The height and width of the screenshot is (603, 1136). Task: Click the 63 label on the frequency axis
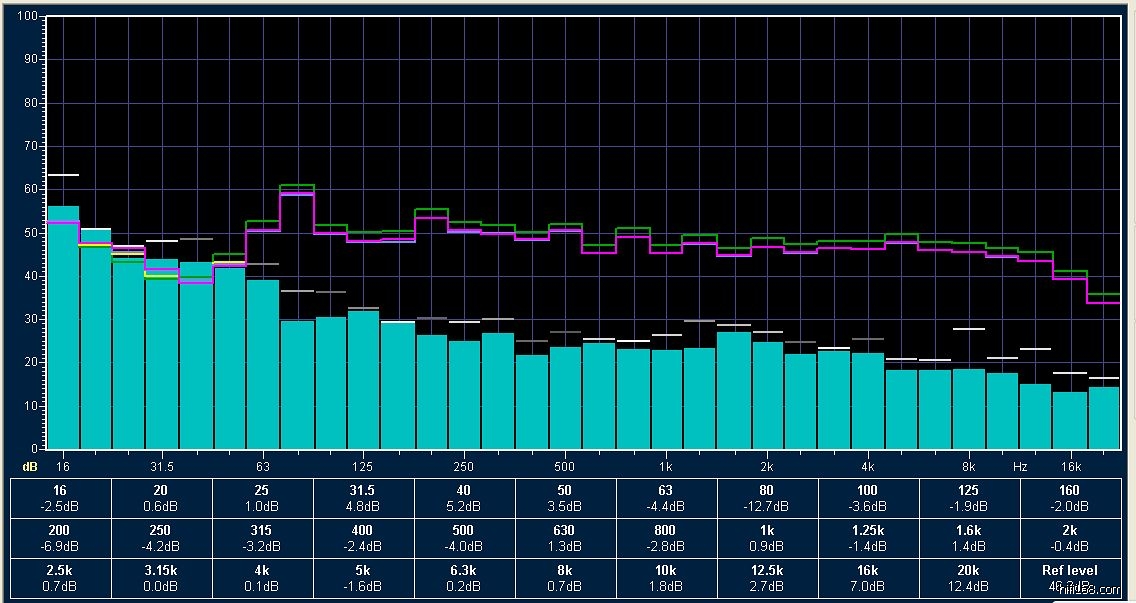263,467
